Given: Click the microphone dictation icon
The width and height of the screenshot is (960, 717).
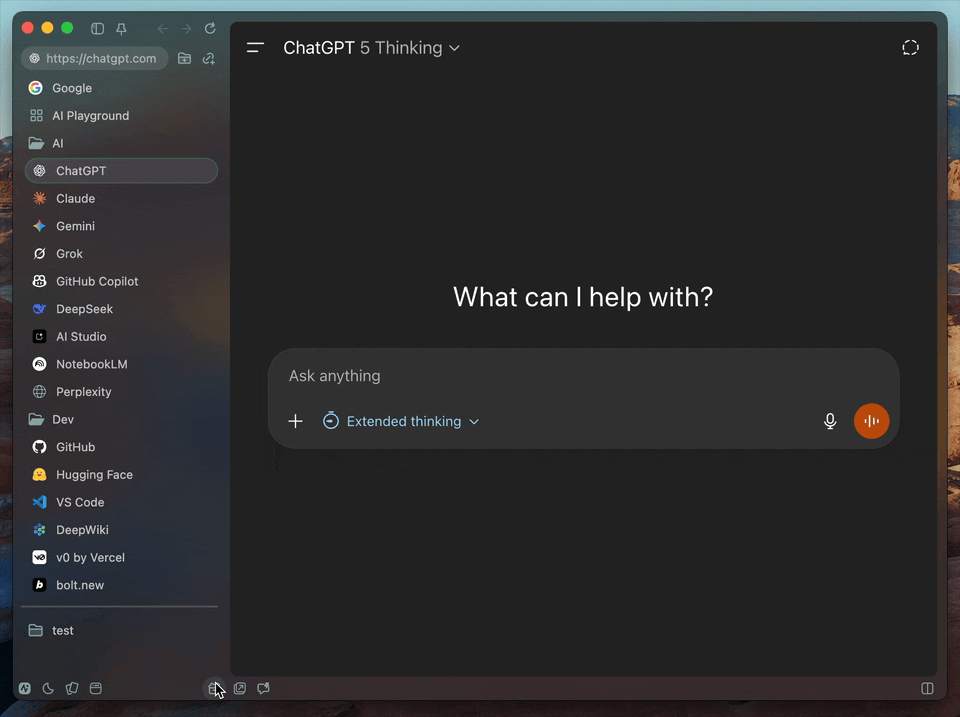Looking at the screenshot, I should [x=830, y=421].
